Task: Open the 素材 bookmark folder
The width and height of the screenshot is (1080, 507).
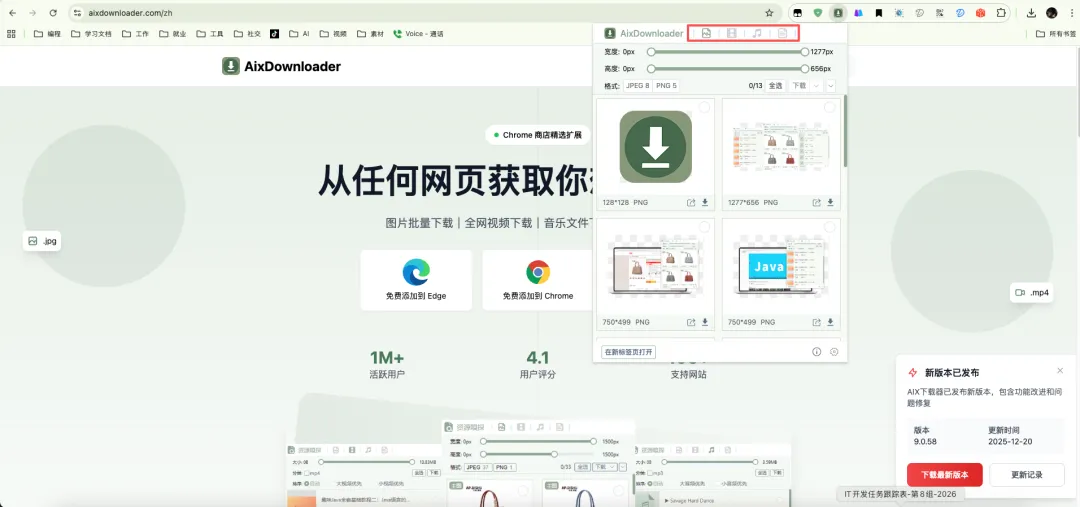Action: [370, 33]
